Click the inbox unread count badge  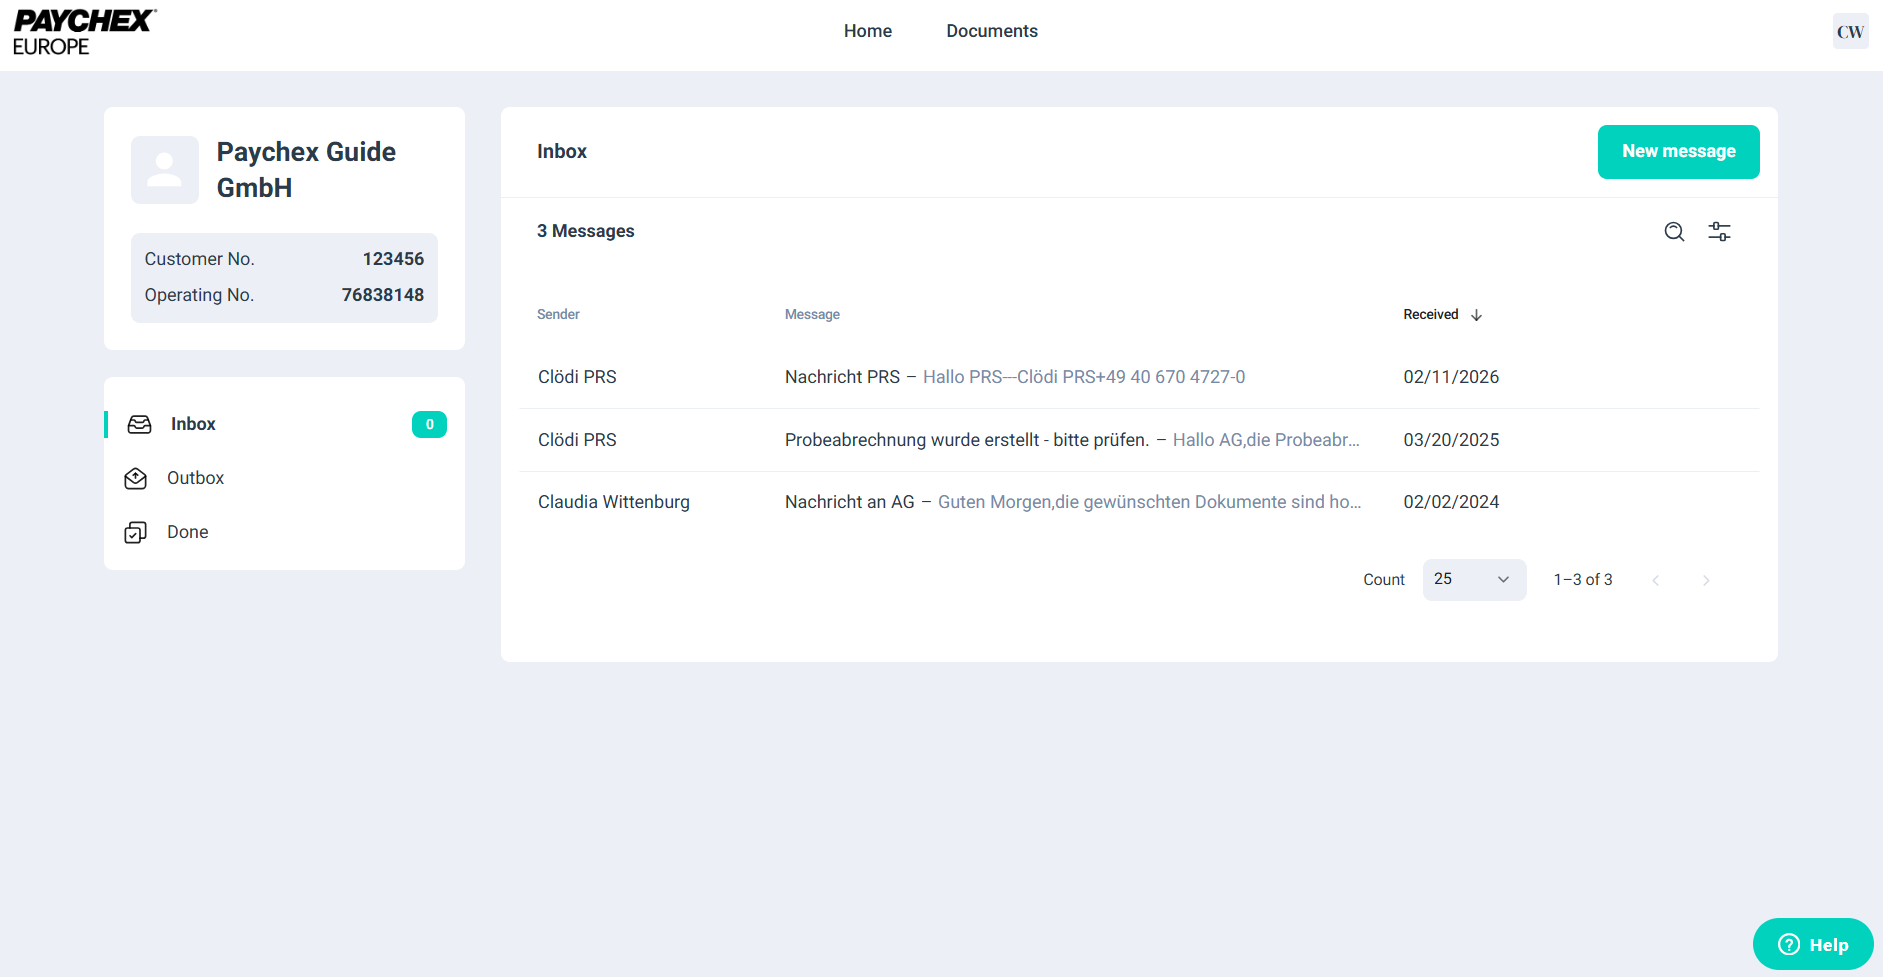[x=429, y=424]
